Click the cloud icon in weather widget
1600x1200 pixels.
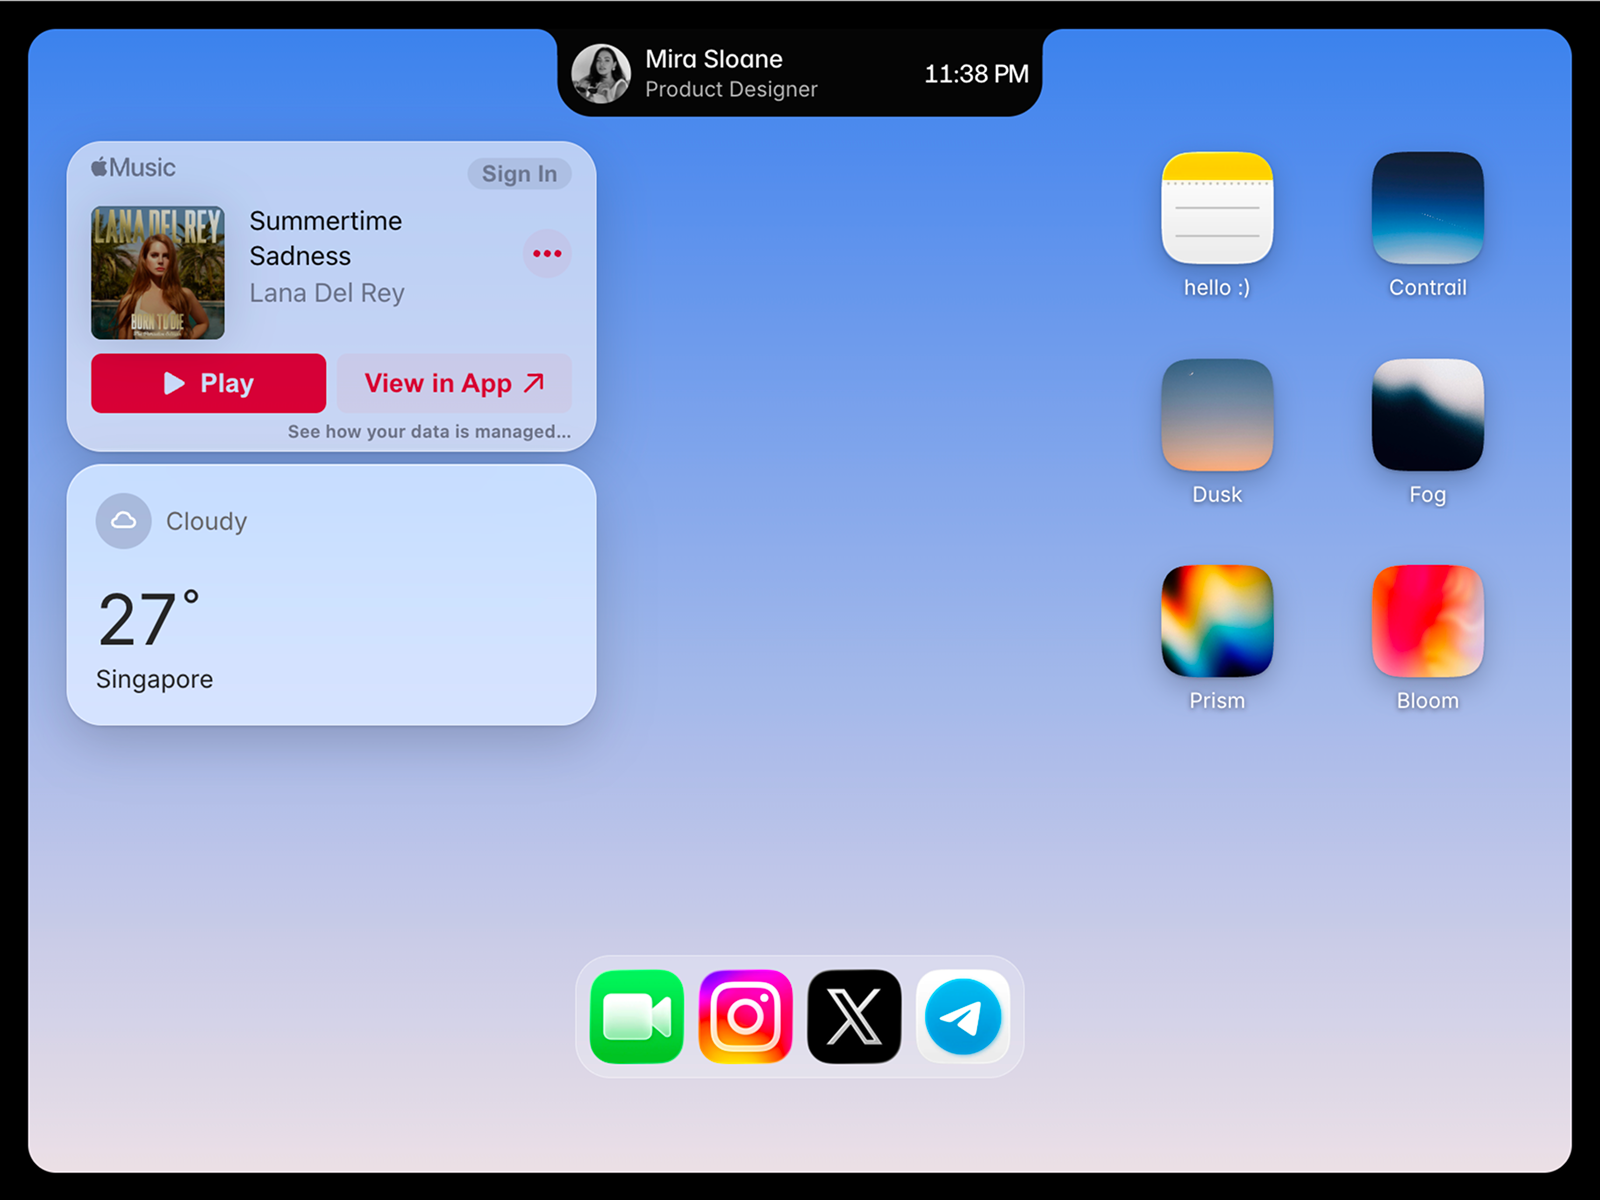tap(124, 521)
